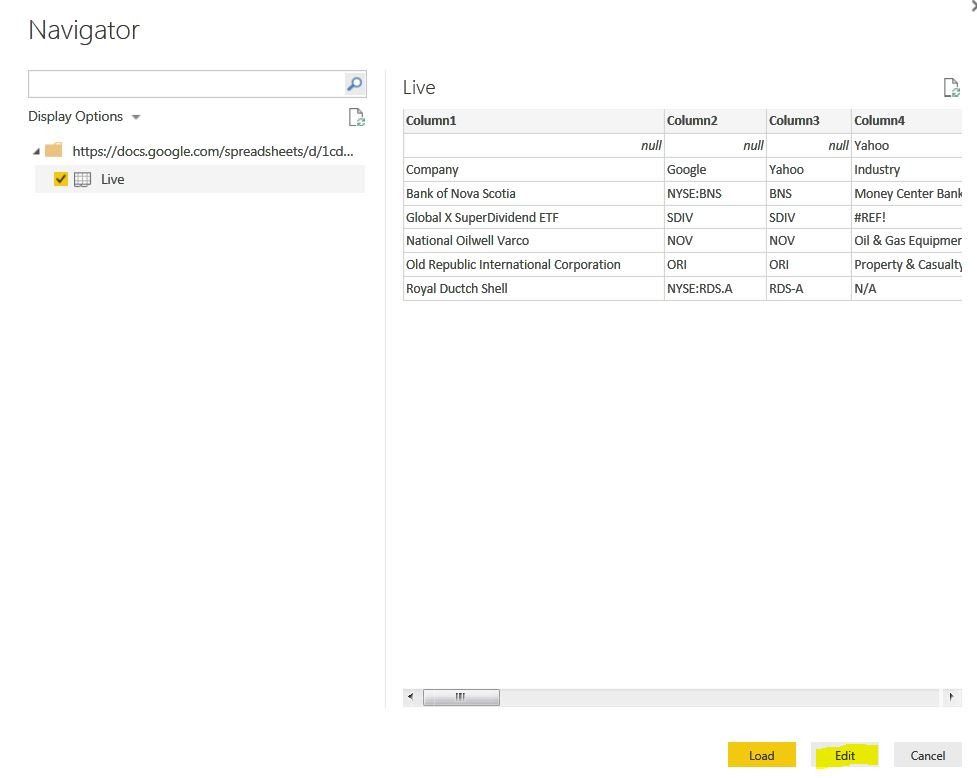
Task: Click the horizontal scrollbar thumb in preview
Action: (460, 697)
